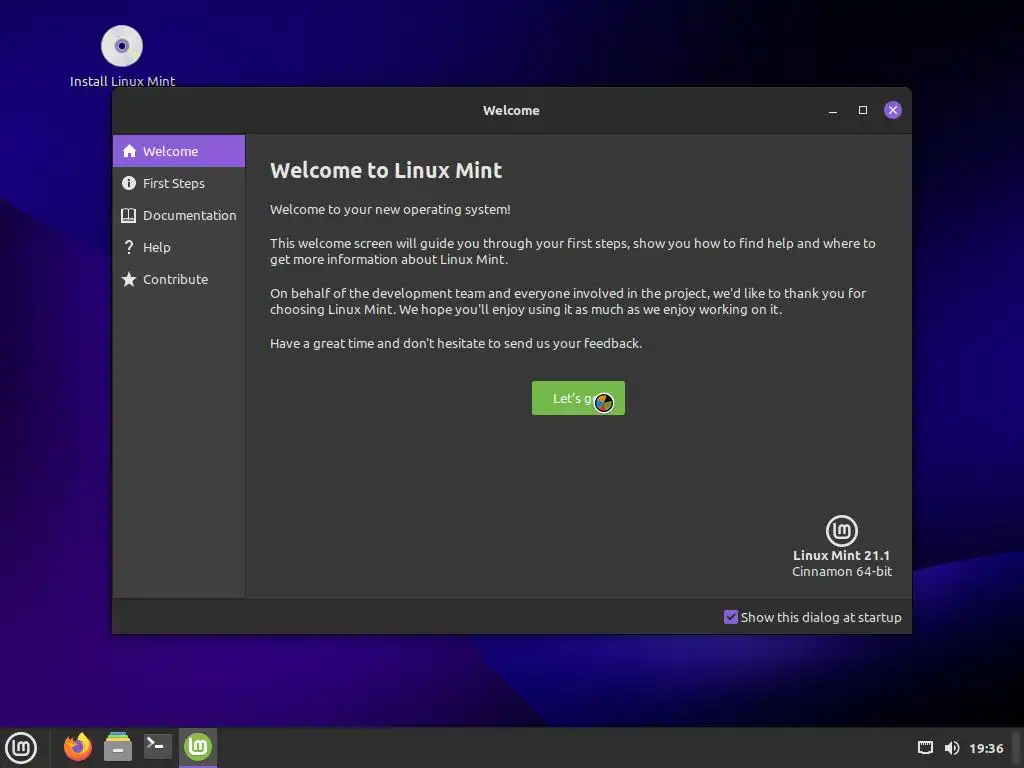Open the Linux Mint start menu

click(21, 748)
